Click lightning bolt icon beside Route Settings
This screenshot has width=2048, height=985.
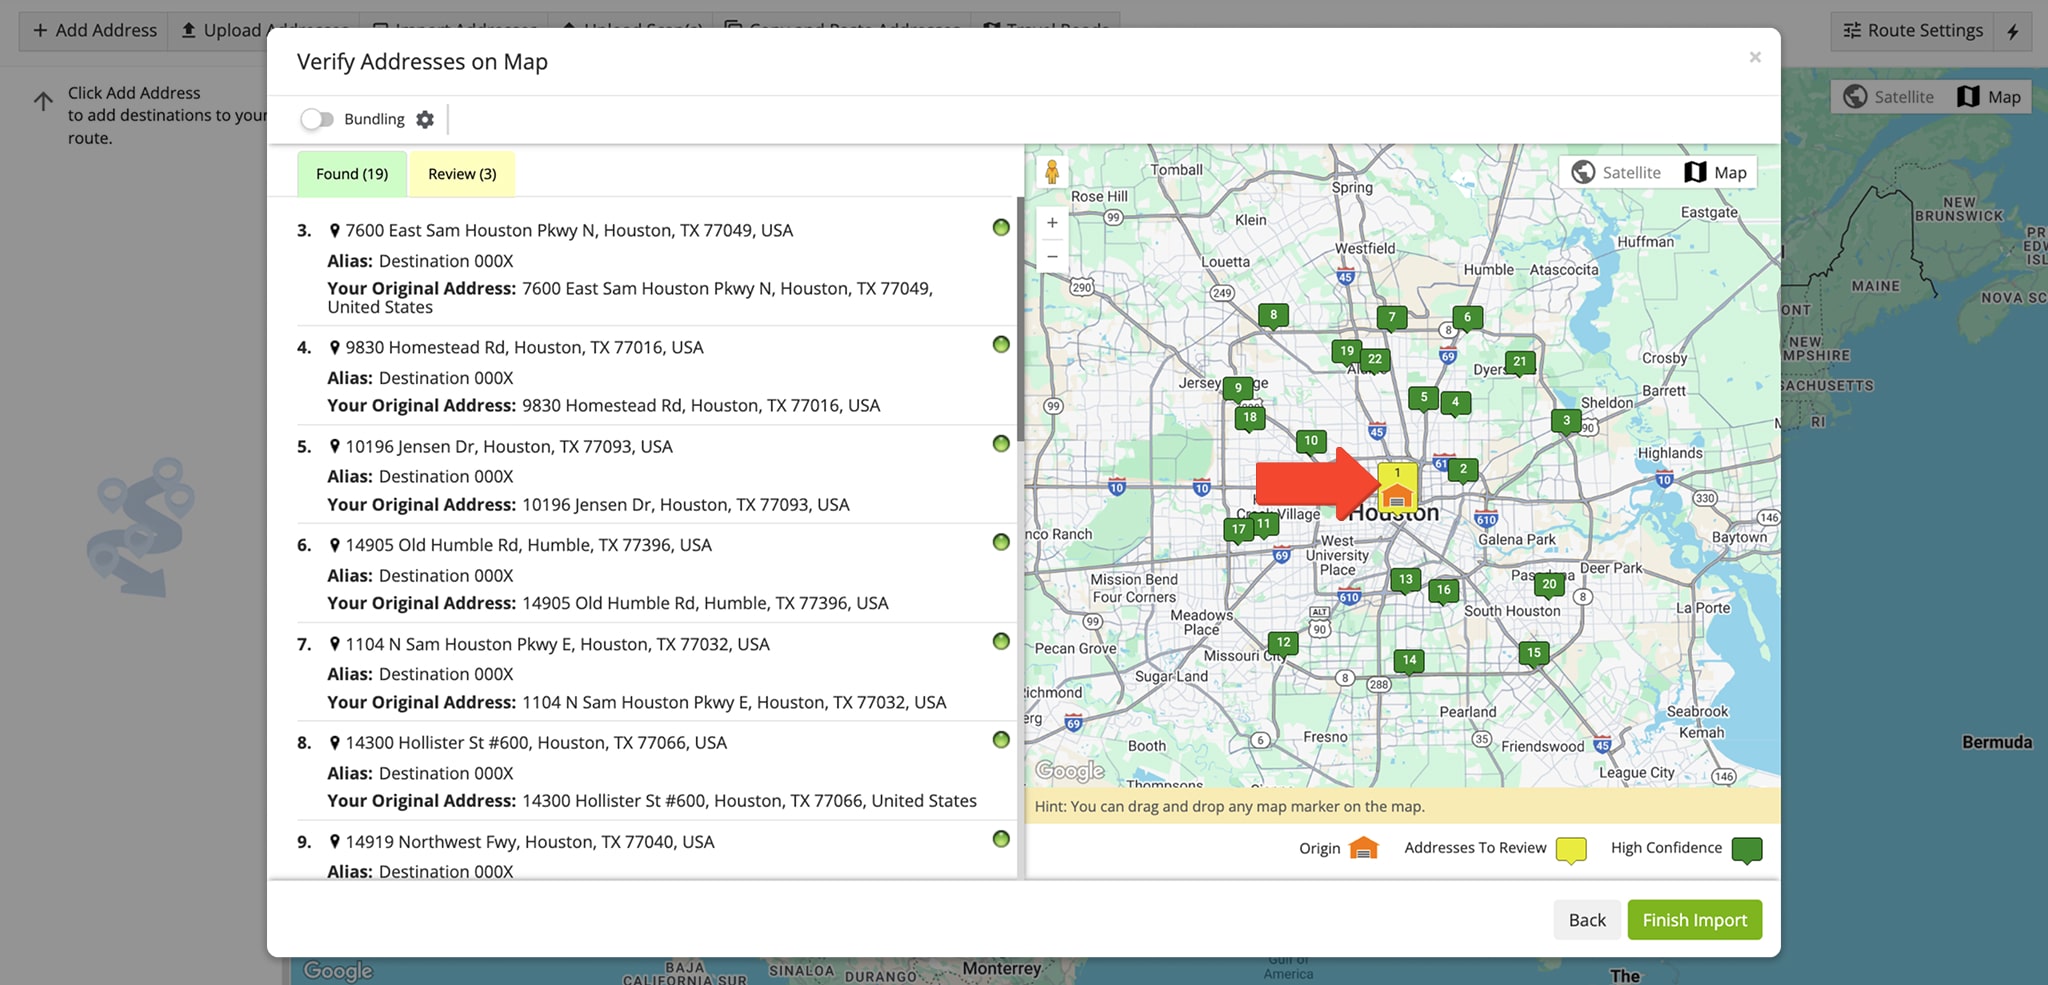click(2013, 31)
